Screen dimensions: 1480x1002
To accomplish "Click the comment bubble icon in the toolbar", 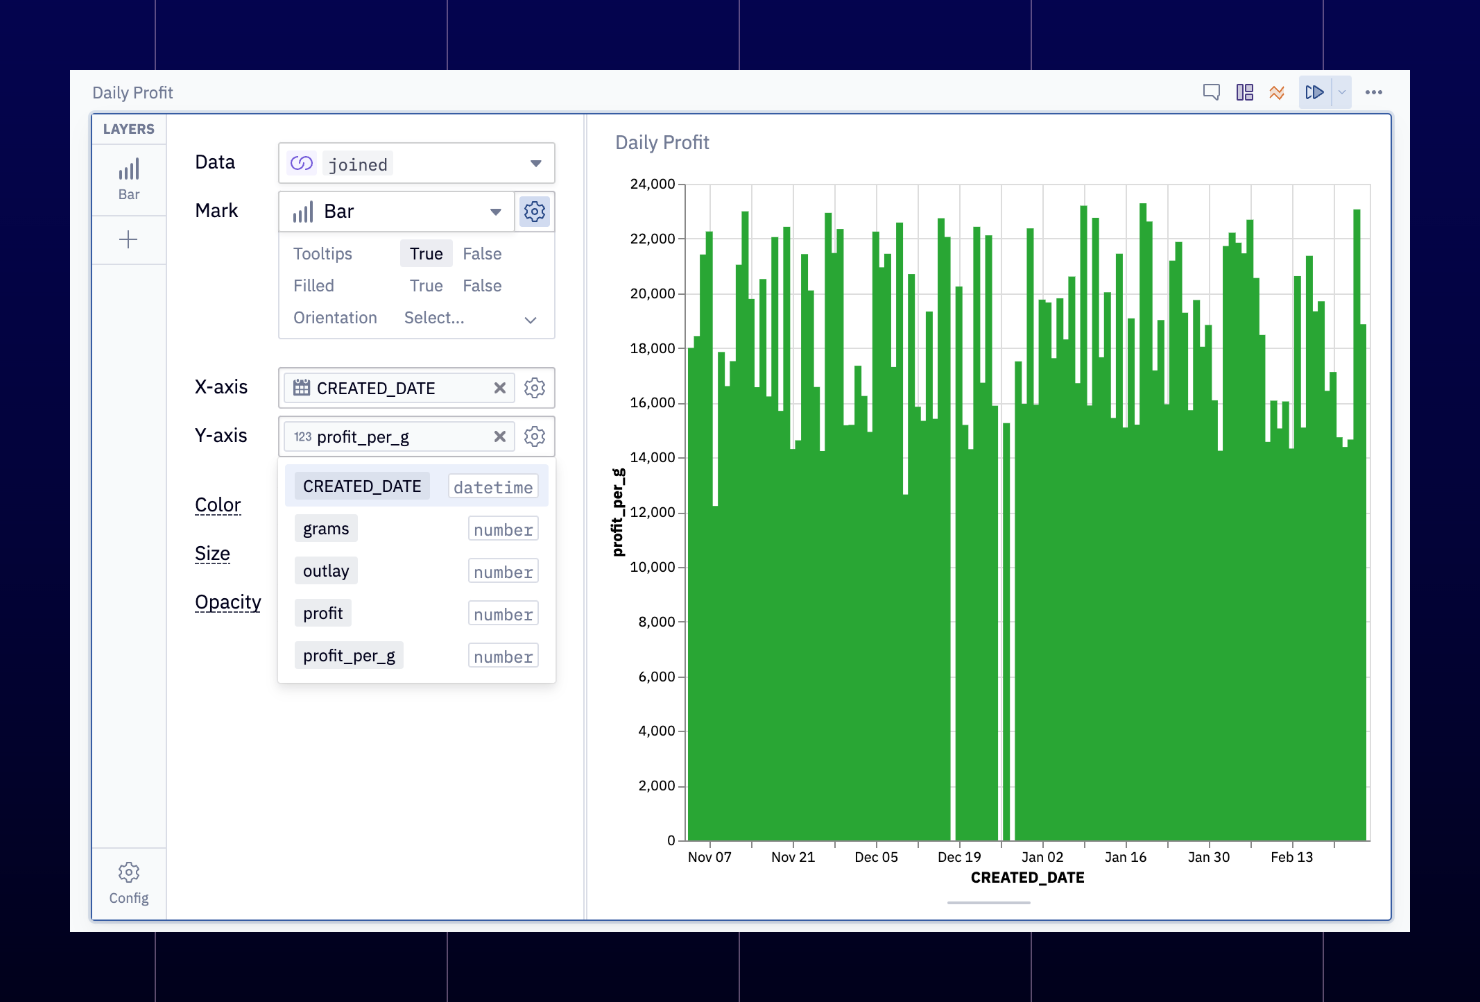I will pyautogui.click(x=1211, y=92).
